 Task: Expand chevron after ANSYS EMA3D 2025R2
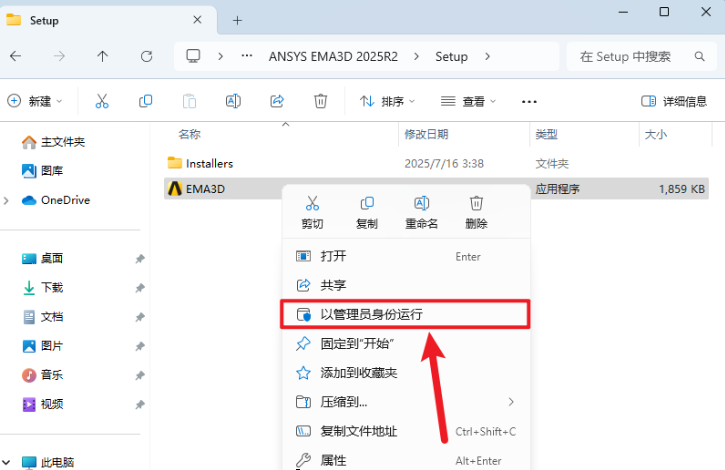point(417,56)
